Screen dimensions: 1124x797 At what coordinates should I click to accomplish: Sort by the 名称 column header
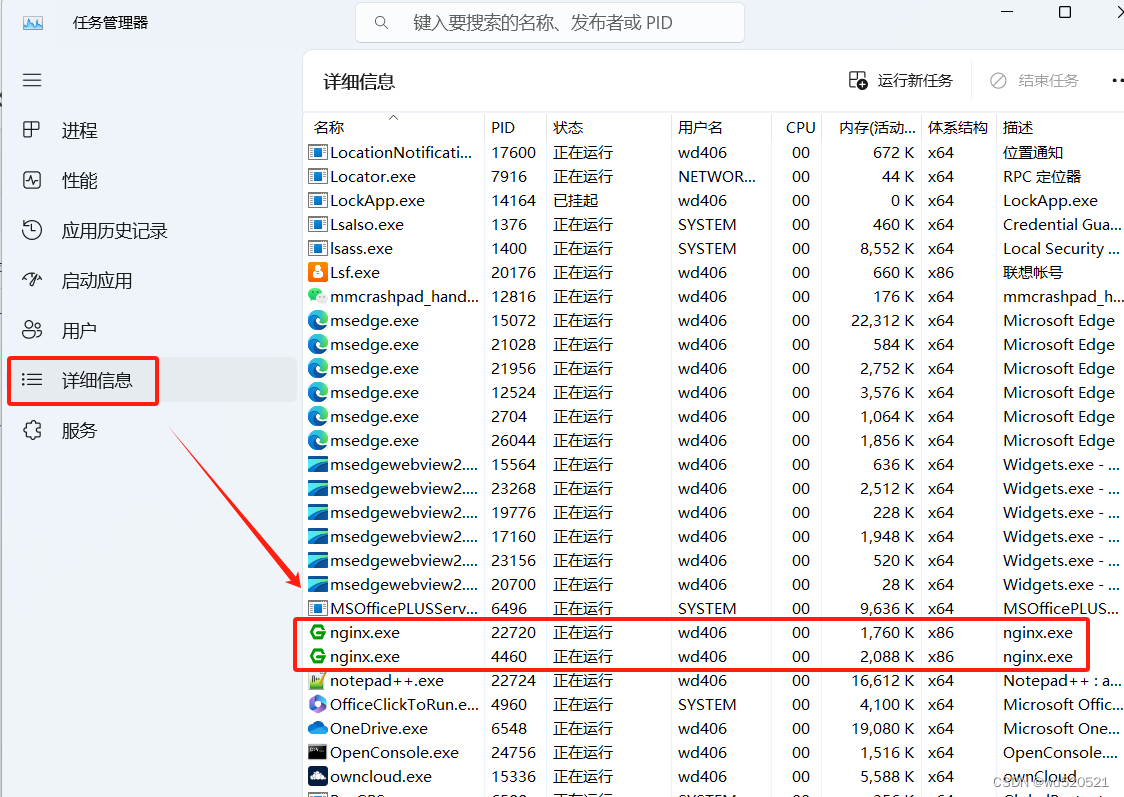point(394,127)
